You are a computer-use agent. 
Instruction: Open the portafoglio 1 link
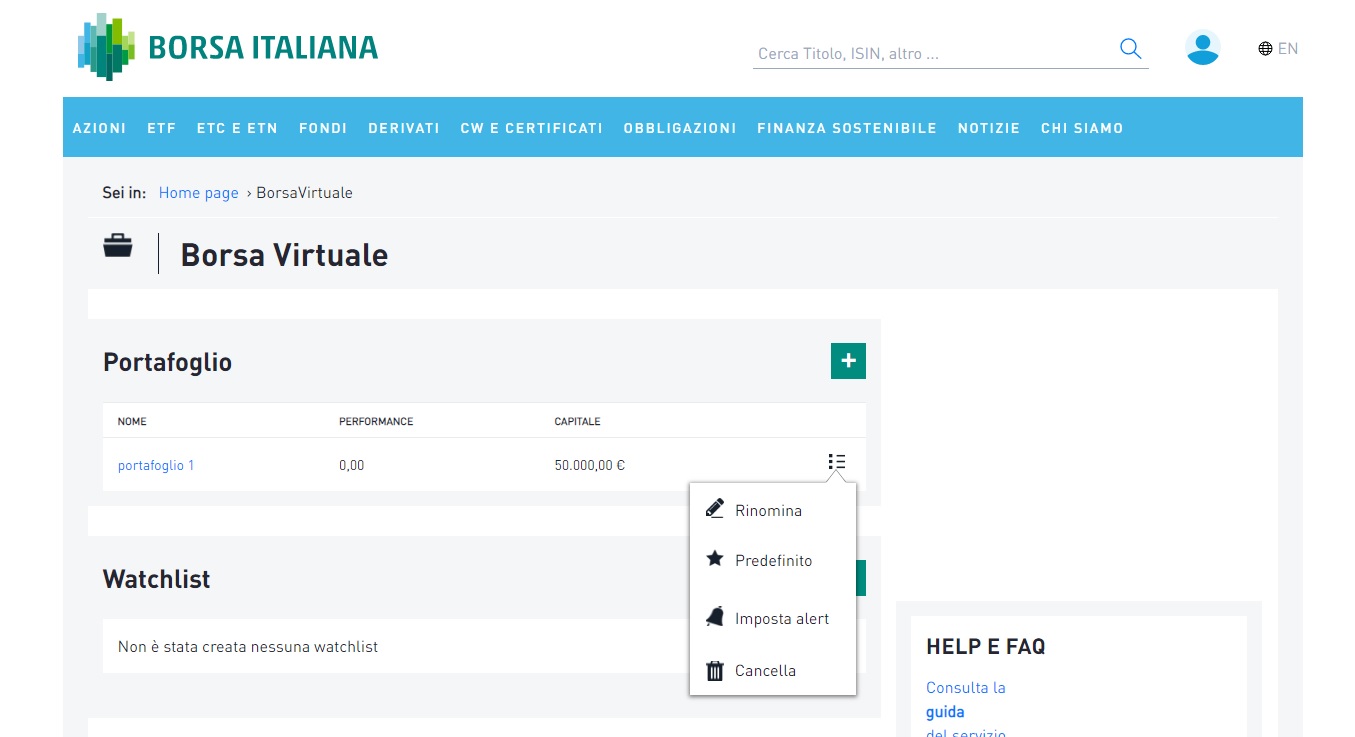(x=156, y=465)
